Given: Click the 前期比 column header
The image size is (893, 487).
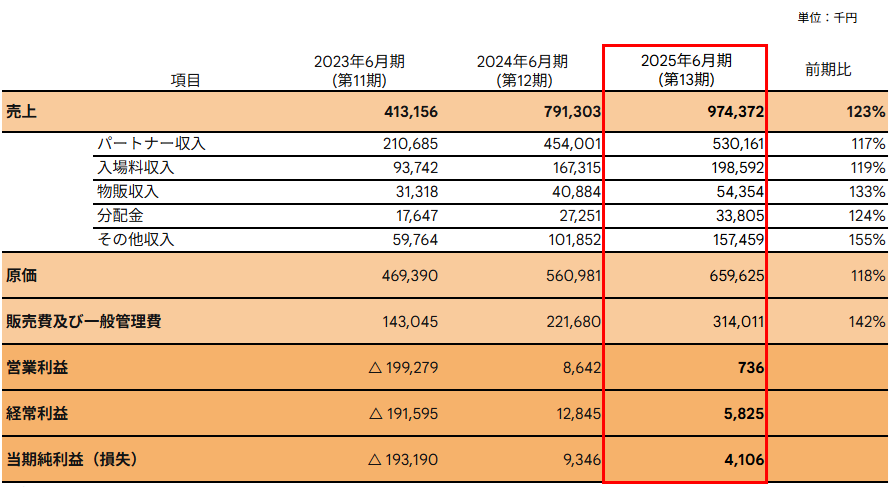Looking at the screenshot, I should pyautogui.click(x=828, y=70).
